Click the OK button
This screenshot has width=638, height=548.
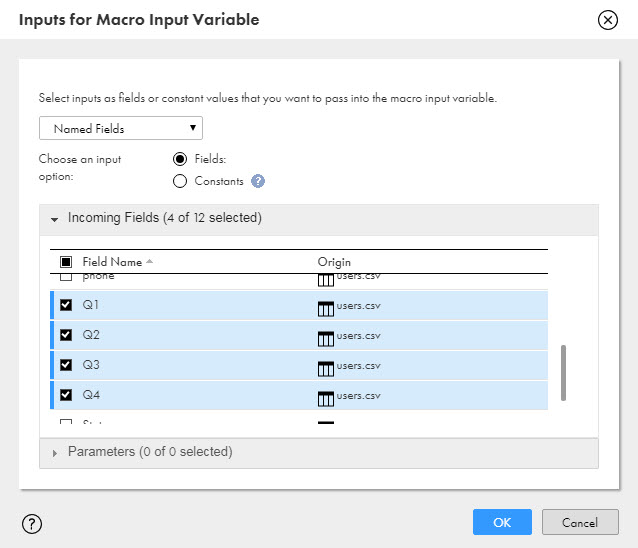(x=502, y=522)
